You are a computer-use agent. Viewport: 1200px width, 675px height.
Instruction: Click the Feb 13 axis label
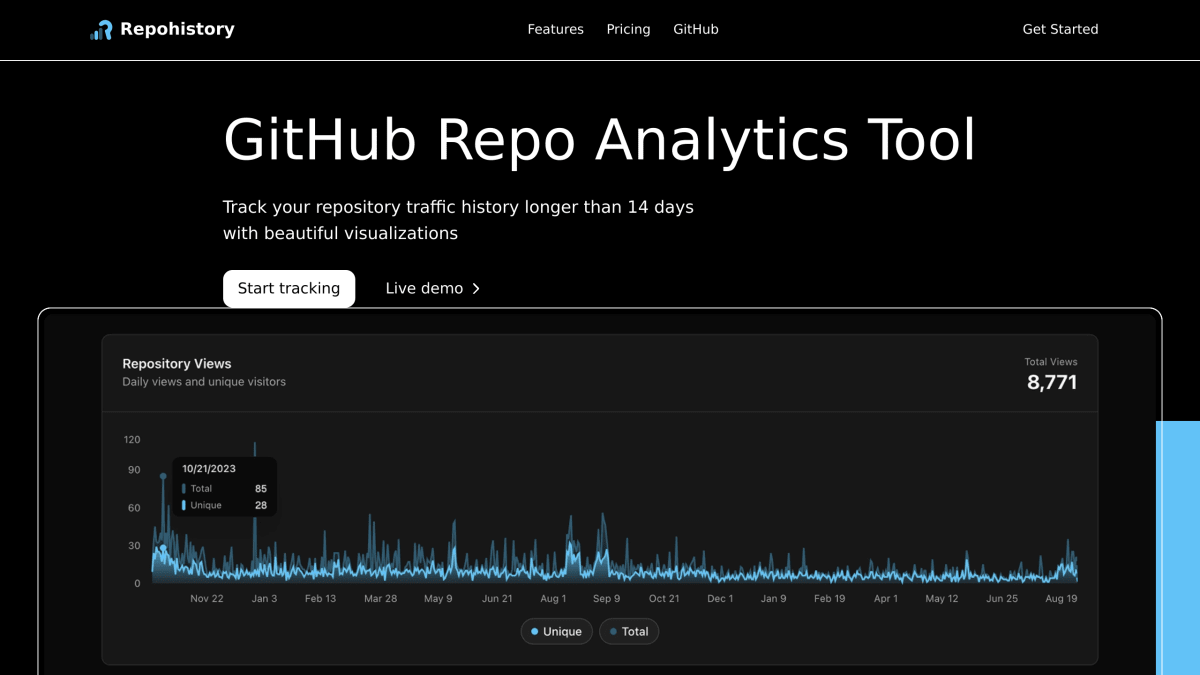321,598
